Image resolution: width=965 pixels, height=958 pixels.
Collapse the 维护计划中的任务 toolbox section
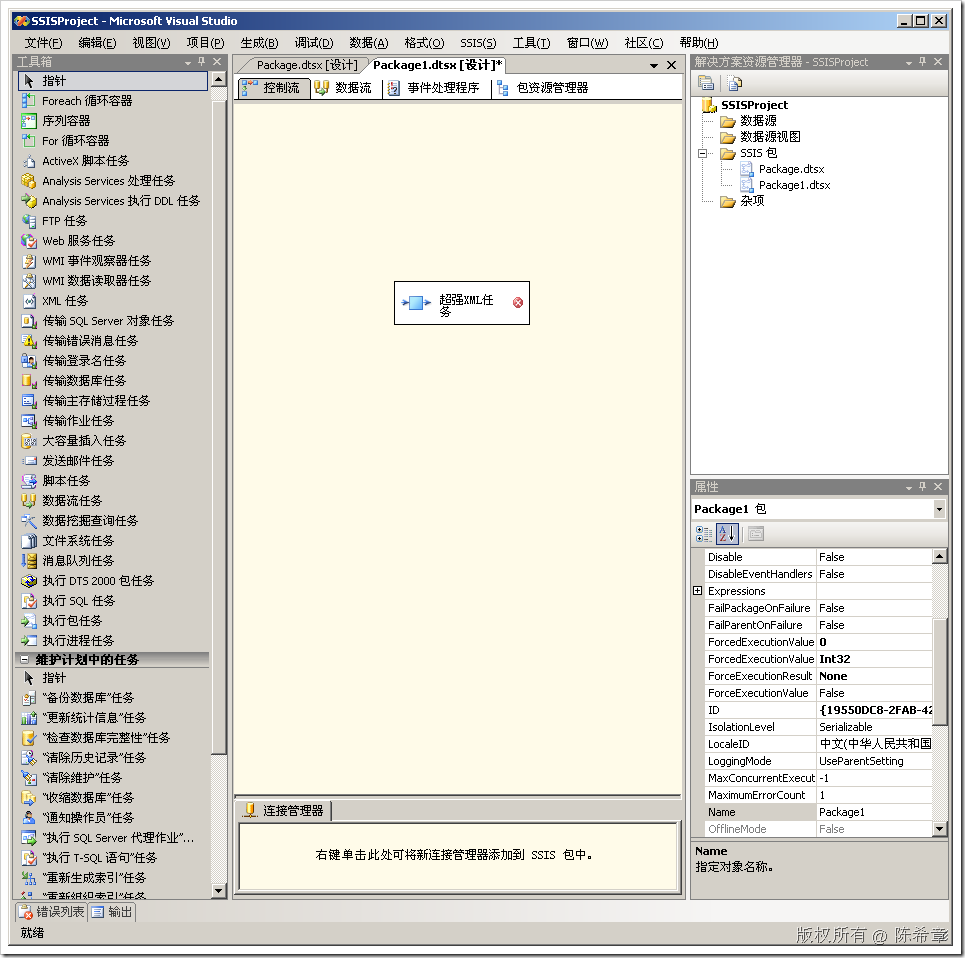click(x=25, y=660)
